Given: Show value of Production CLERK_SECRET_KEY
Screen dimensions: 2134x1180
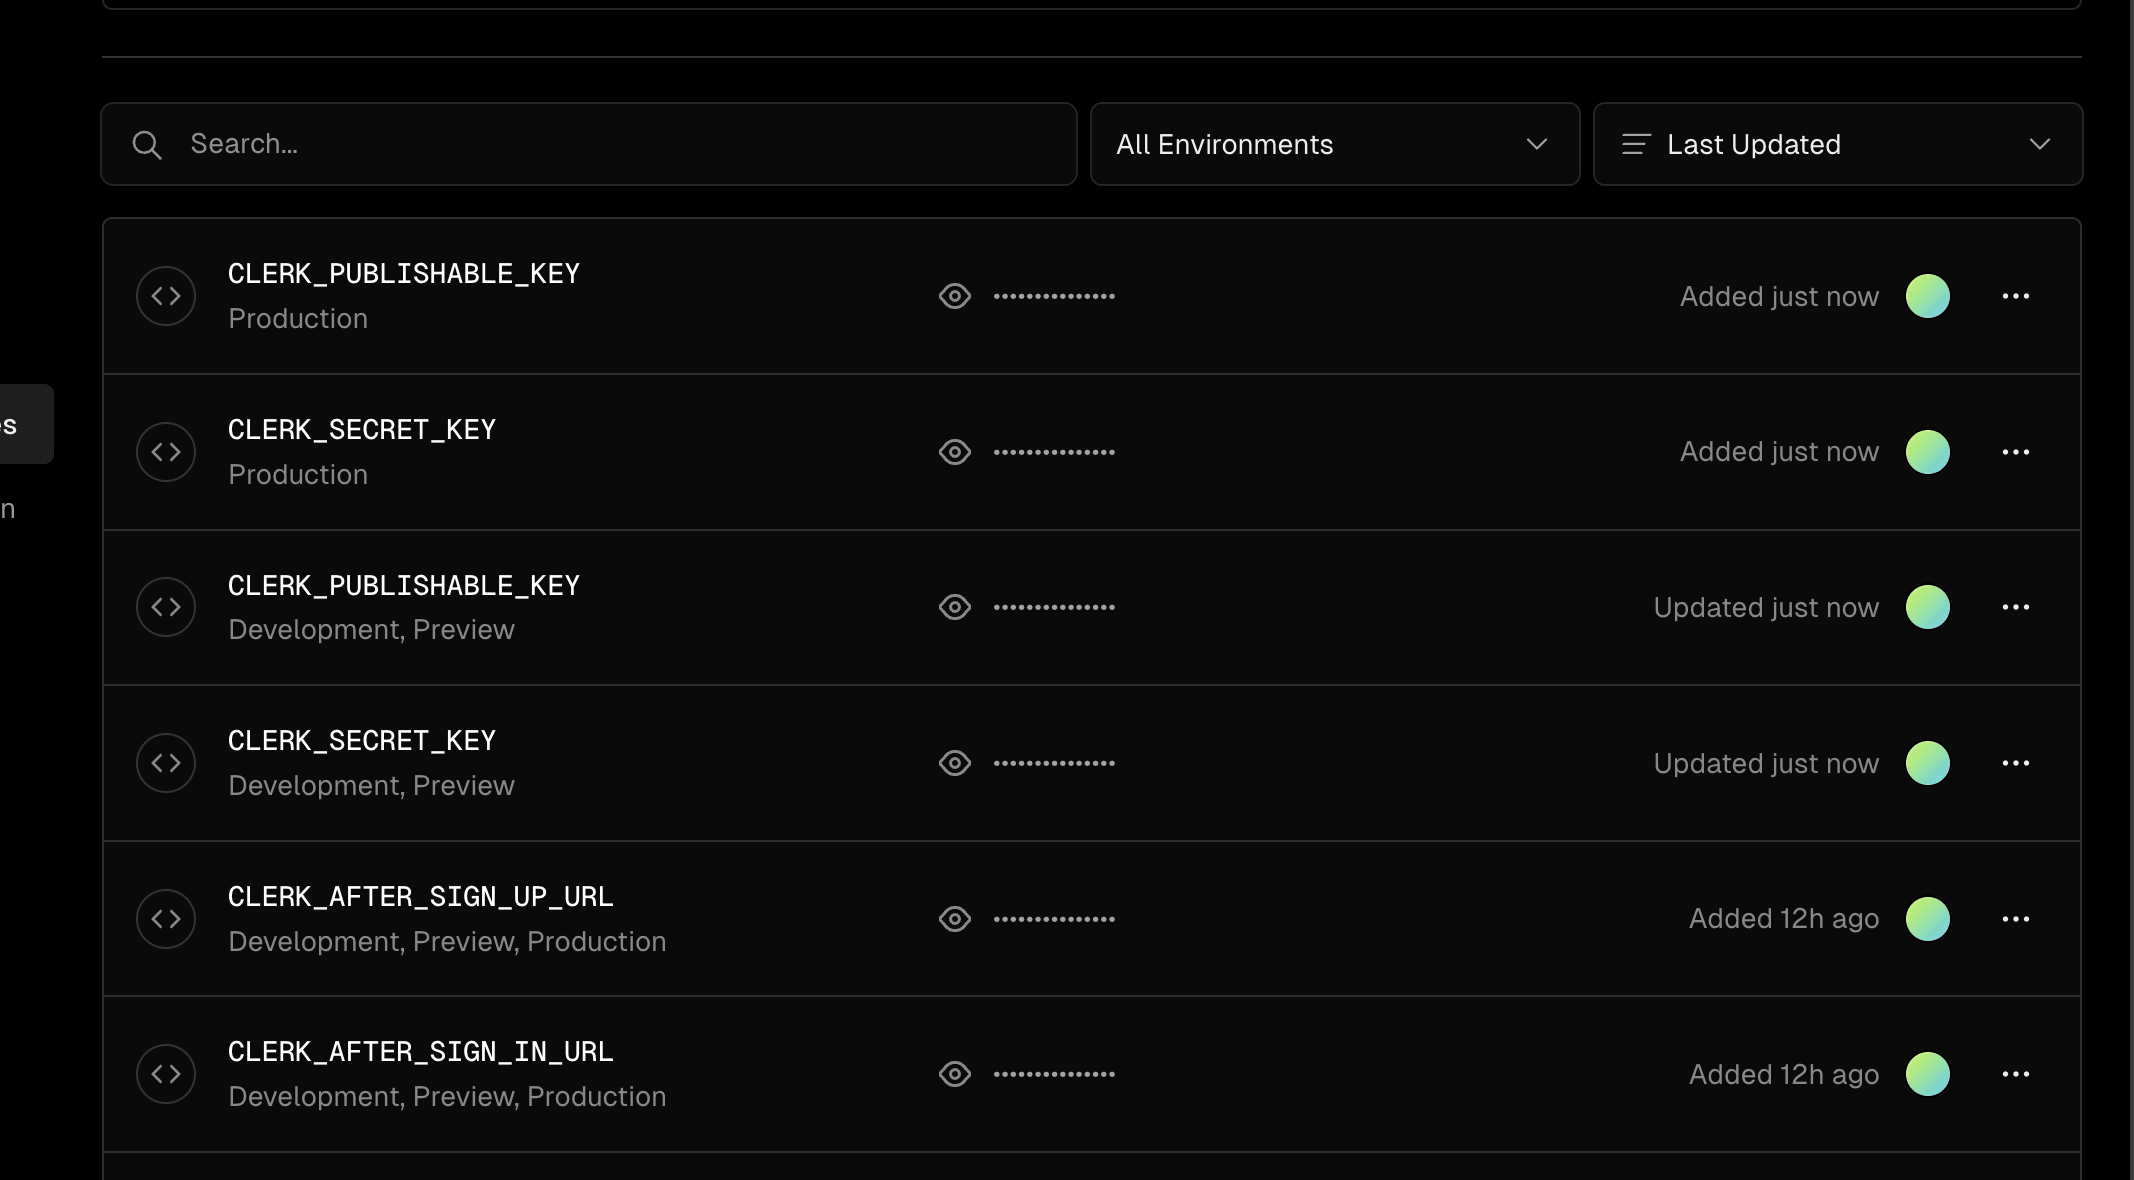Looking at the screenshot, I should (x=955, y=452).
